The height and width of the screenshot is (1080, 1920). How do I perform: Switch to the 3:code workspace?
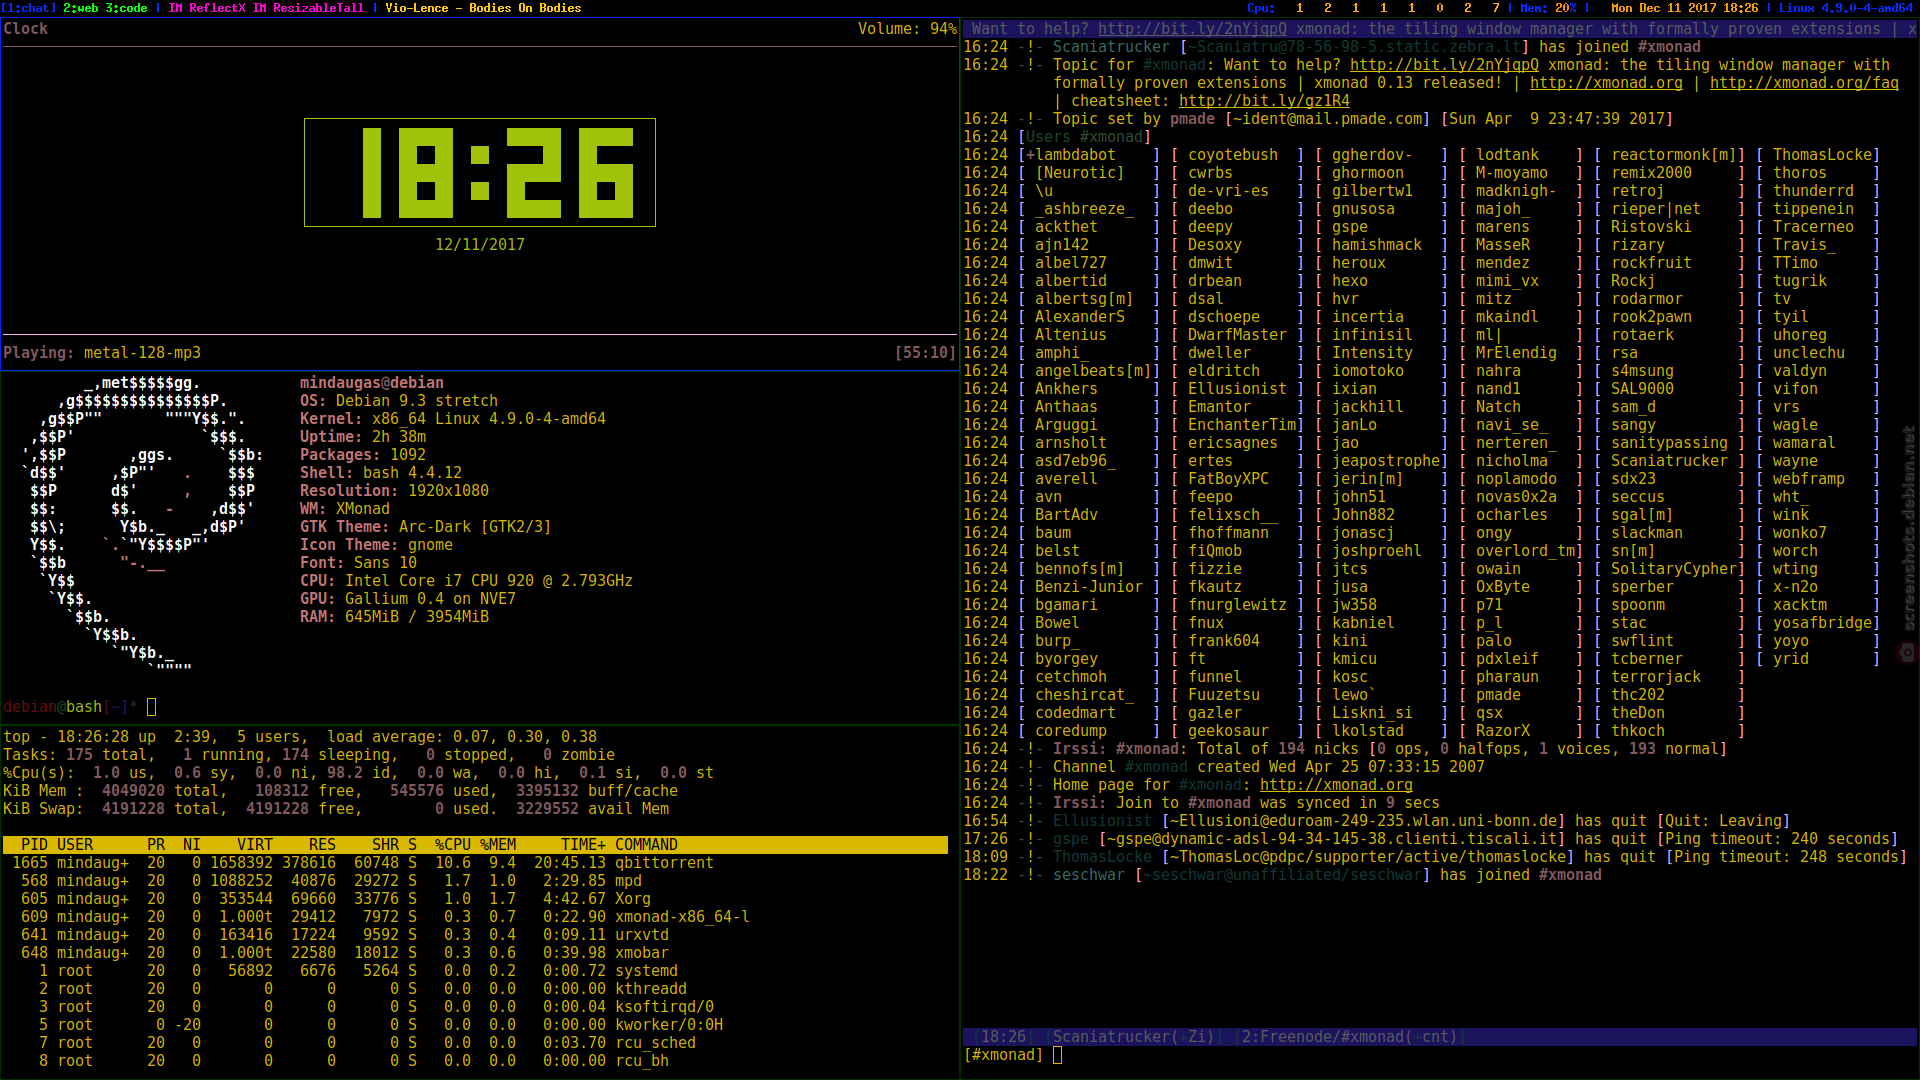126,8
